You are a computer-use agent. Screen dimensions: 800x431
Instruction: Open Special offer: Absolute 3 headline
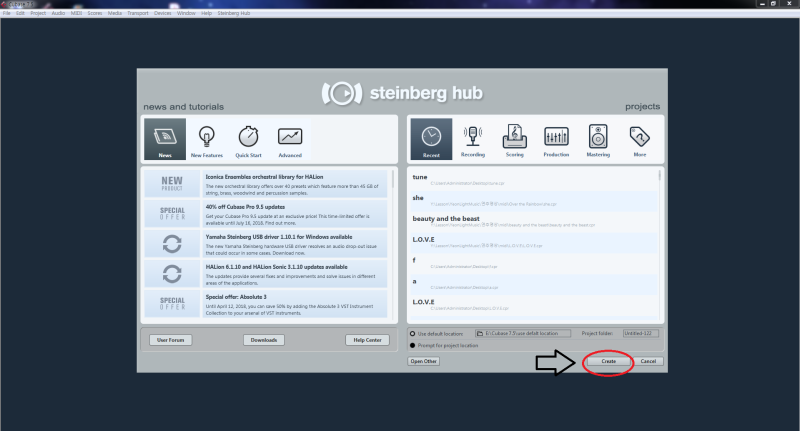pos(236,297)
